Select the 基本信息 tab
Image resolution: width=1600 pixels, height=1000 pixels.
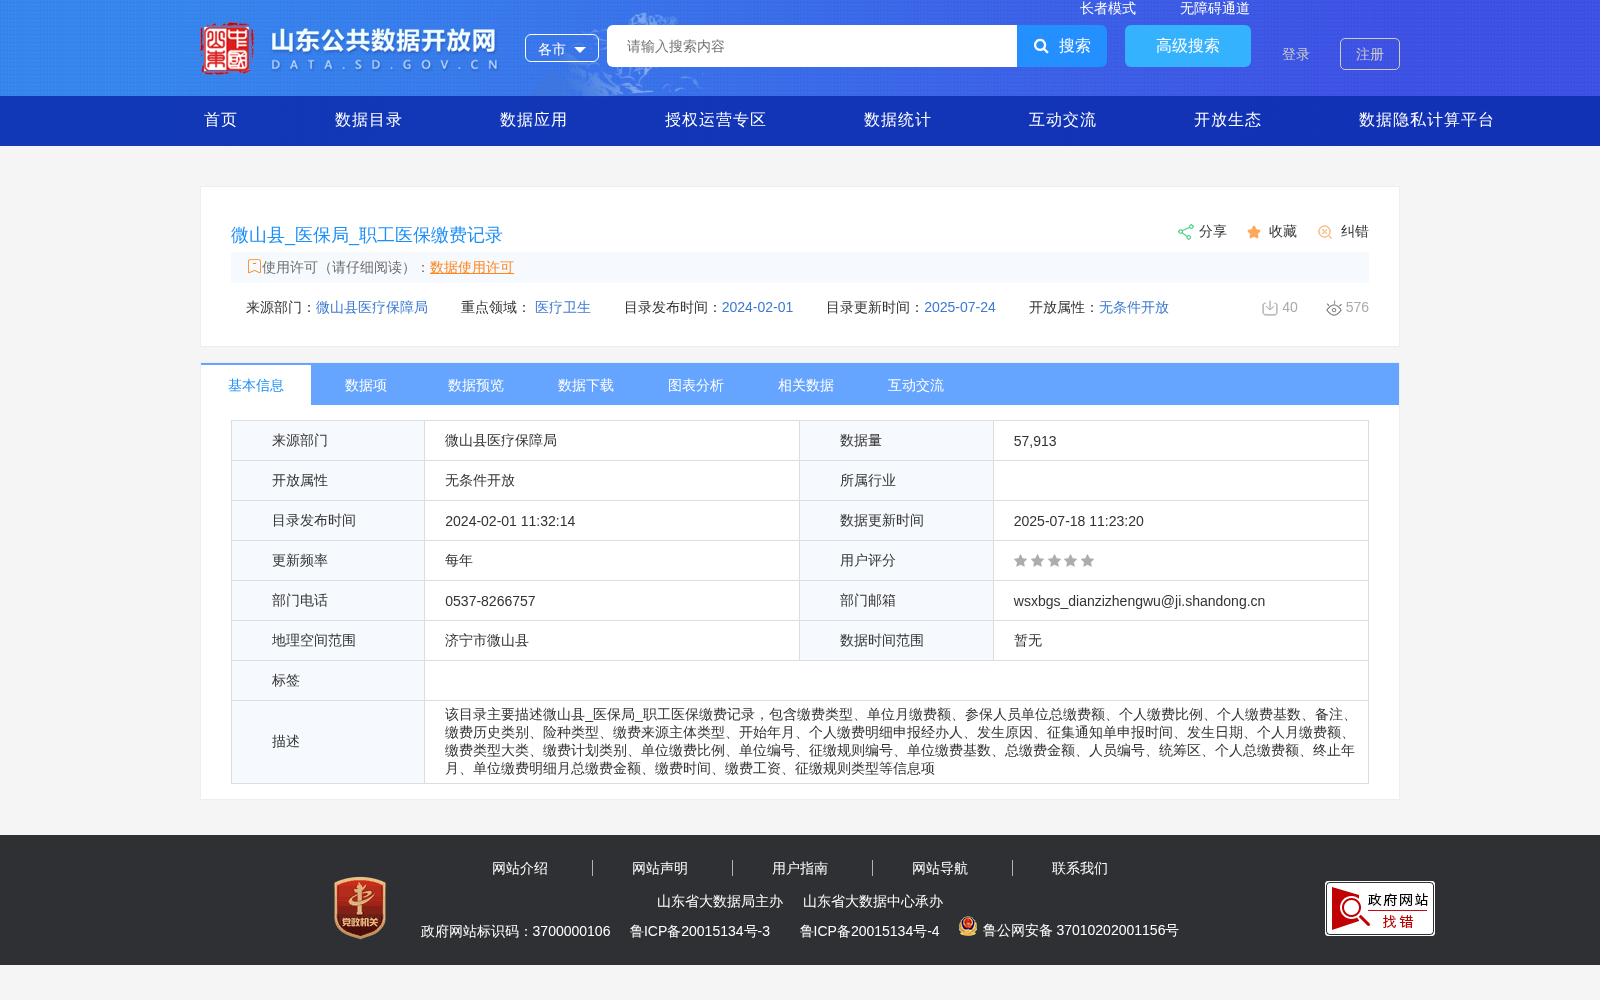click(x=256, y=385)
